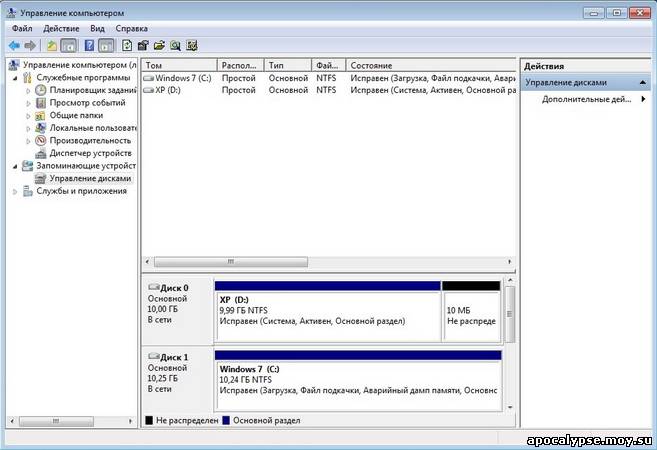The image size is (657, 450).
Task: Select the Windows 7 (C:) row in volume list
Action: (329, 78)
